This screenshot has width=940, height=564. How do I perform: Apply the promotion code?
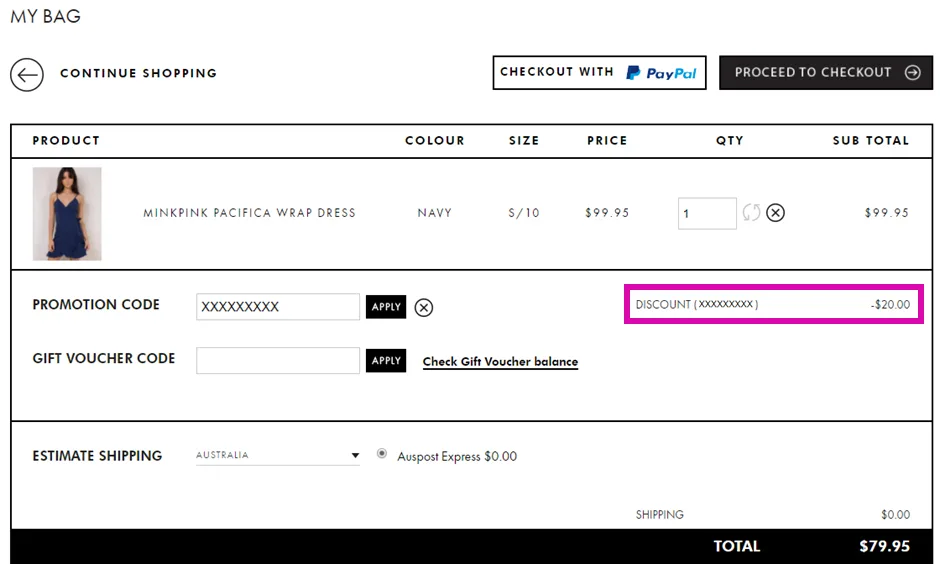click(x=386, y=307)
